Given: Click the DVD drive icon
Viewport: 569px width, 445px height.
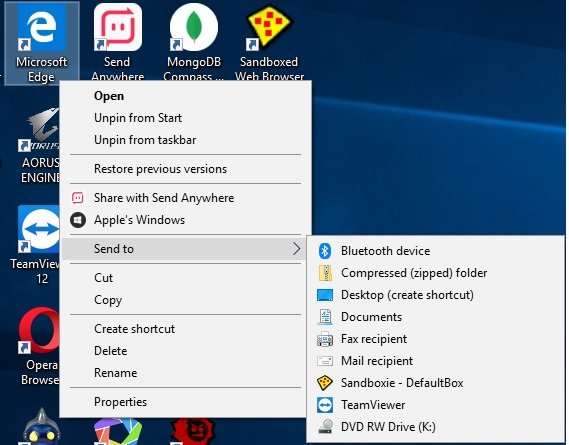Looking at the screenshot, I should pos(326,427).
